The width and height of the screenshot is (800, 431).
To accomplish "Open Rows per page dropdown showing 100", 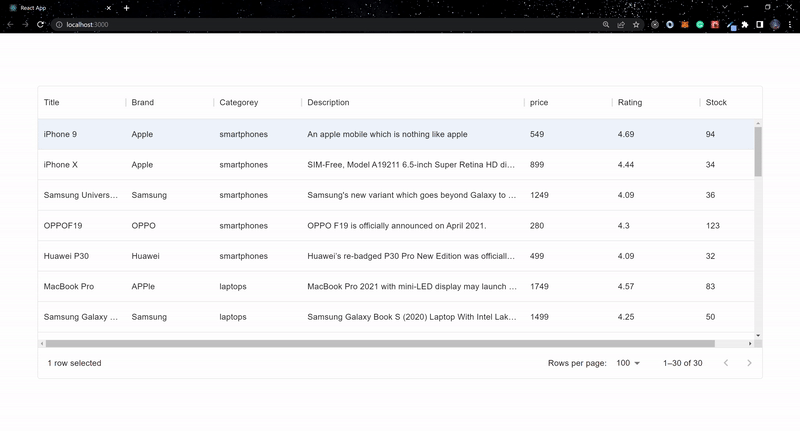I will (x=628, y=363).
